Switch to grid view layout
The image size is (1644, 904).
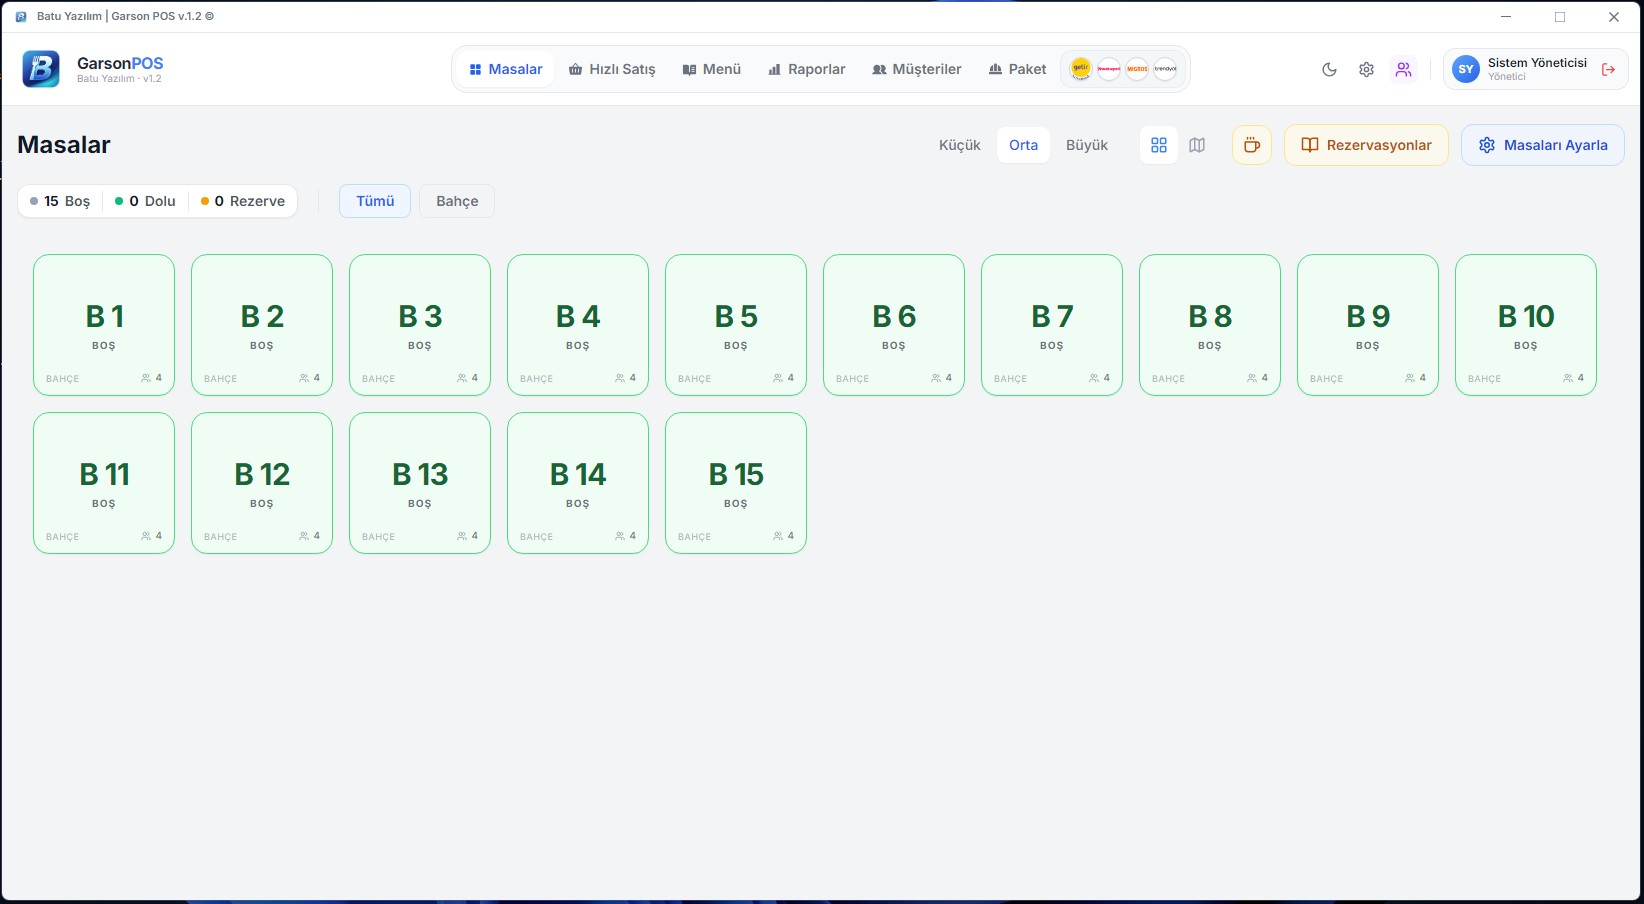coord(1159,145)
